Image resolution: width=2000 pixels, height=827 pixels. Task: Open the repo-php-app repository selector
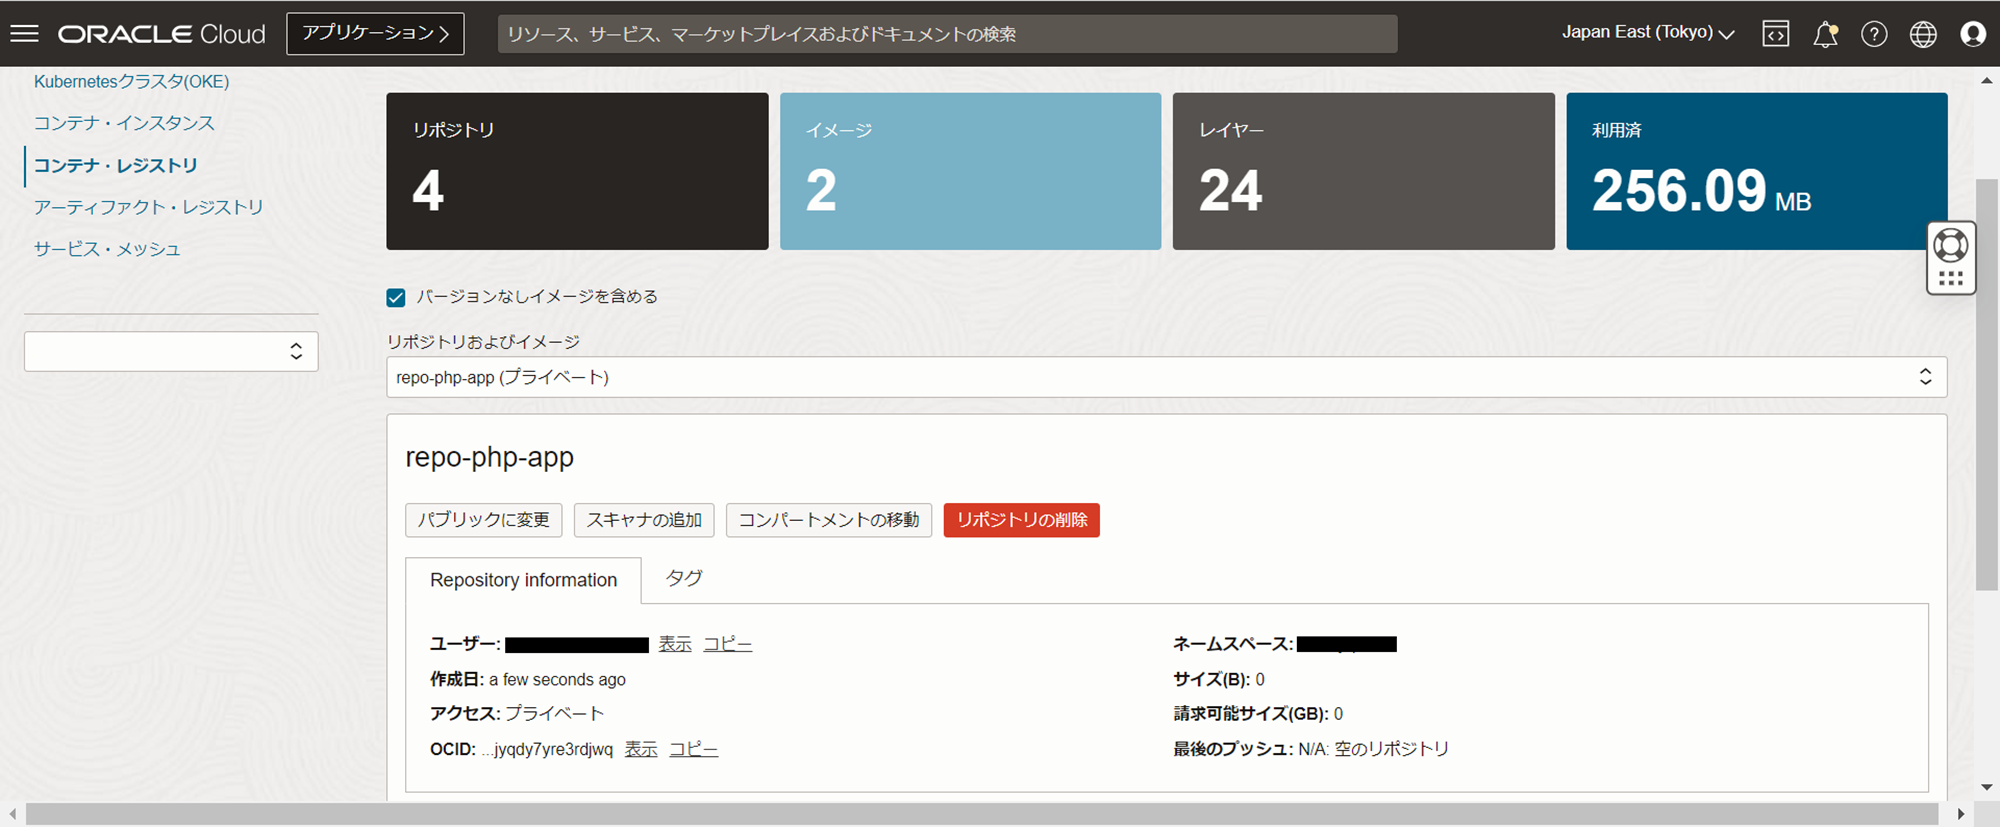(1166, 377)
